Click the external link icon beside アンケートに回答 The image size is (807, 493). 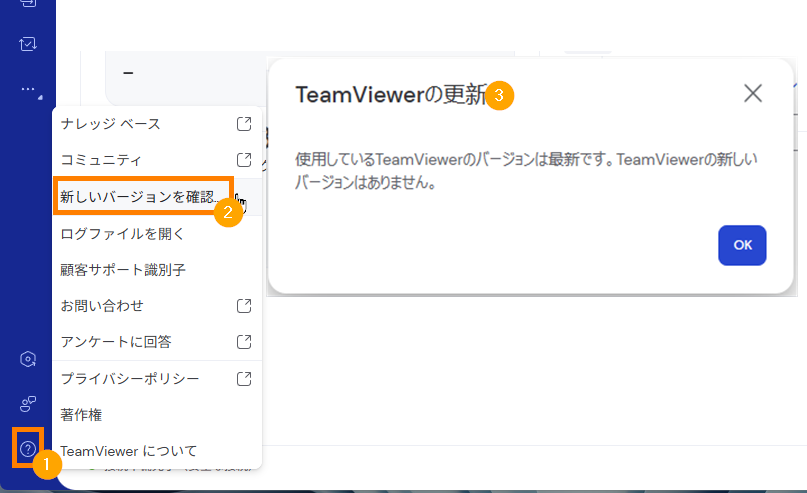(x=244, y=342)
